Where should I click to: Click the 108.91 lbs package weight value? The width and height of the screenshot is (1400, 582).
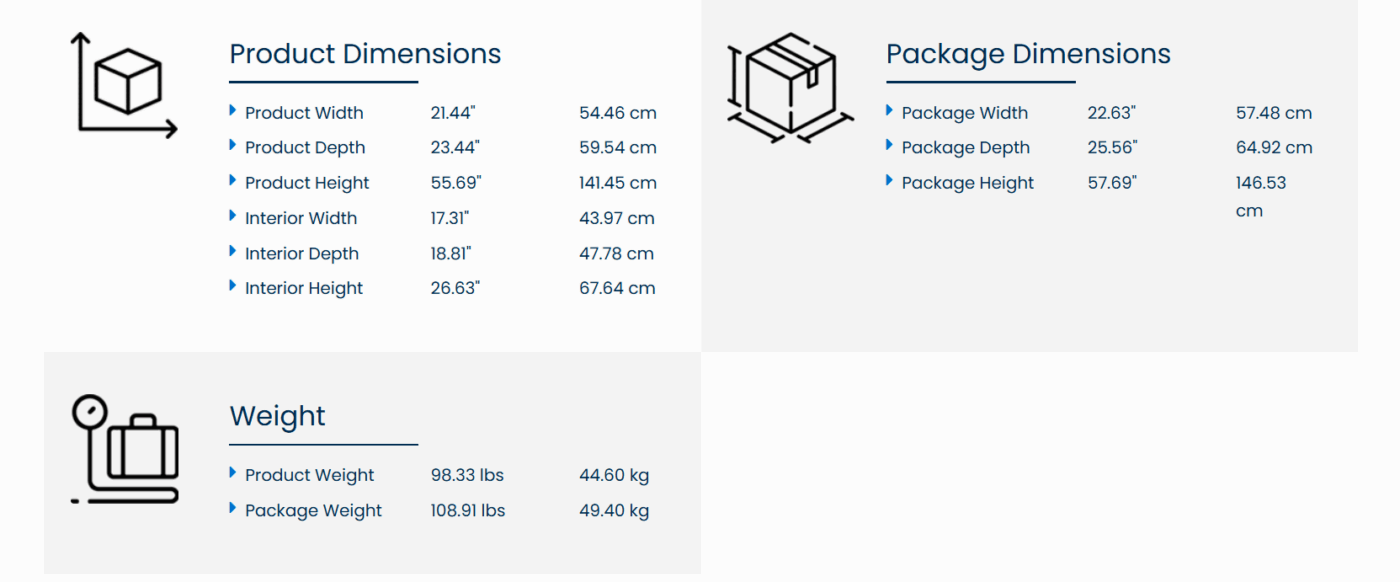(x=467, y=511)
